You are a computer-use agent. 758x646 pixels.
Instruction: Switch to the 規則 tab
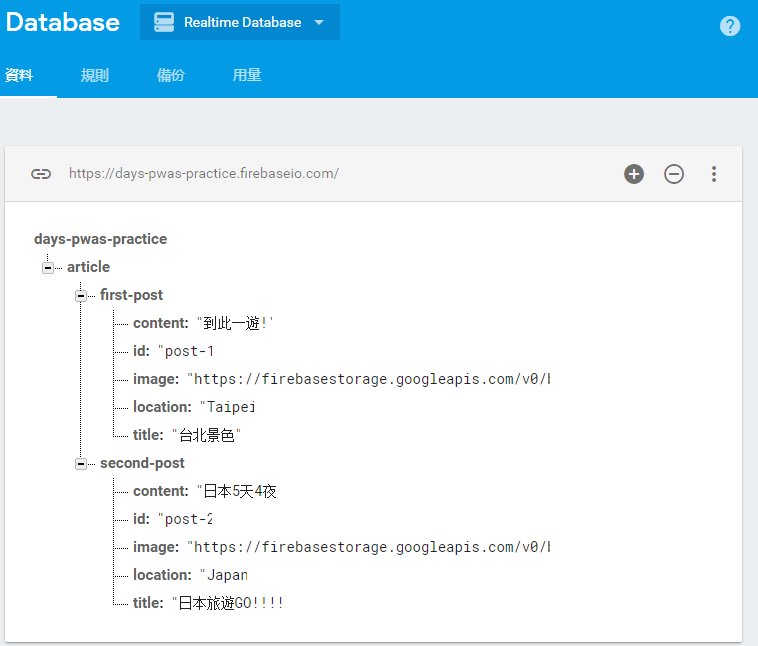coord(95,75)
